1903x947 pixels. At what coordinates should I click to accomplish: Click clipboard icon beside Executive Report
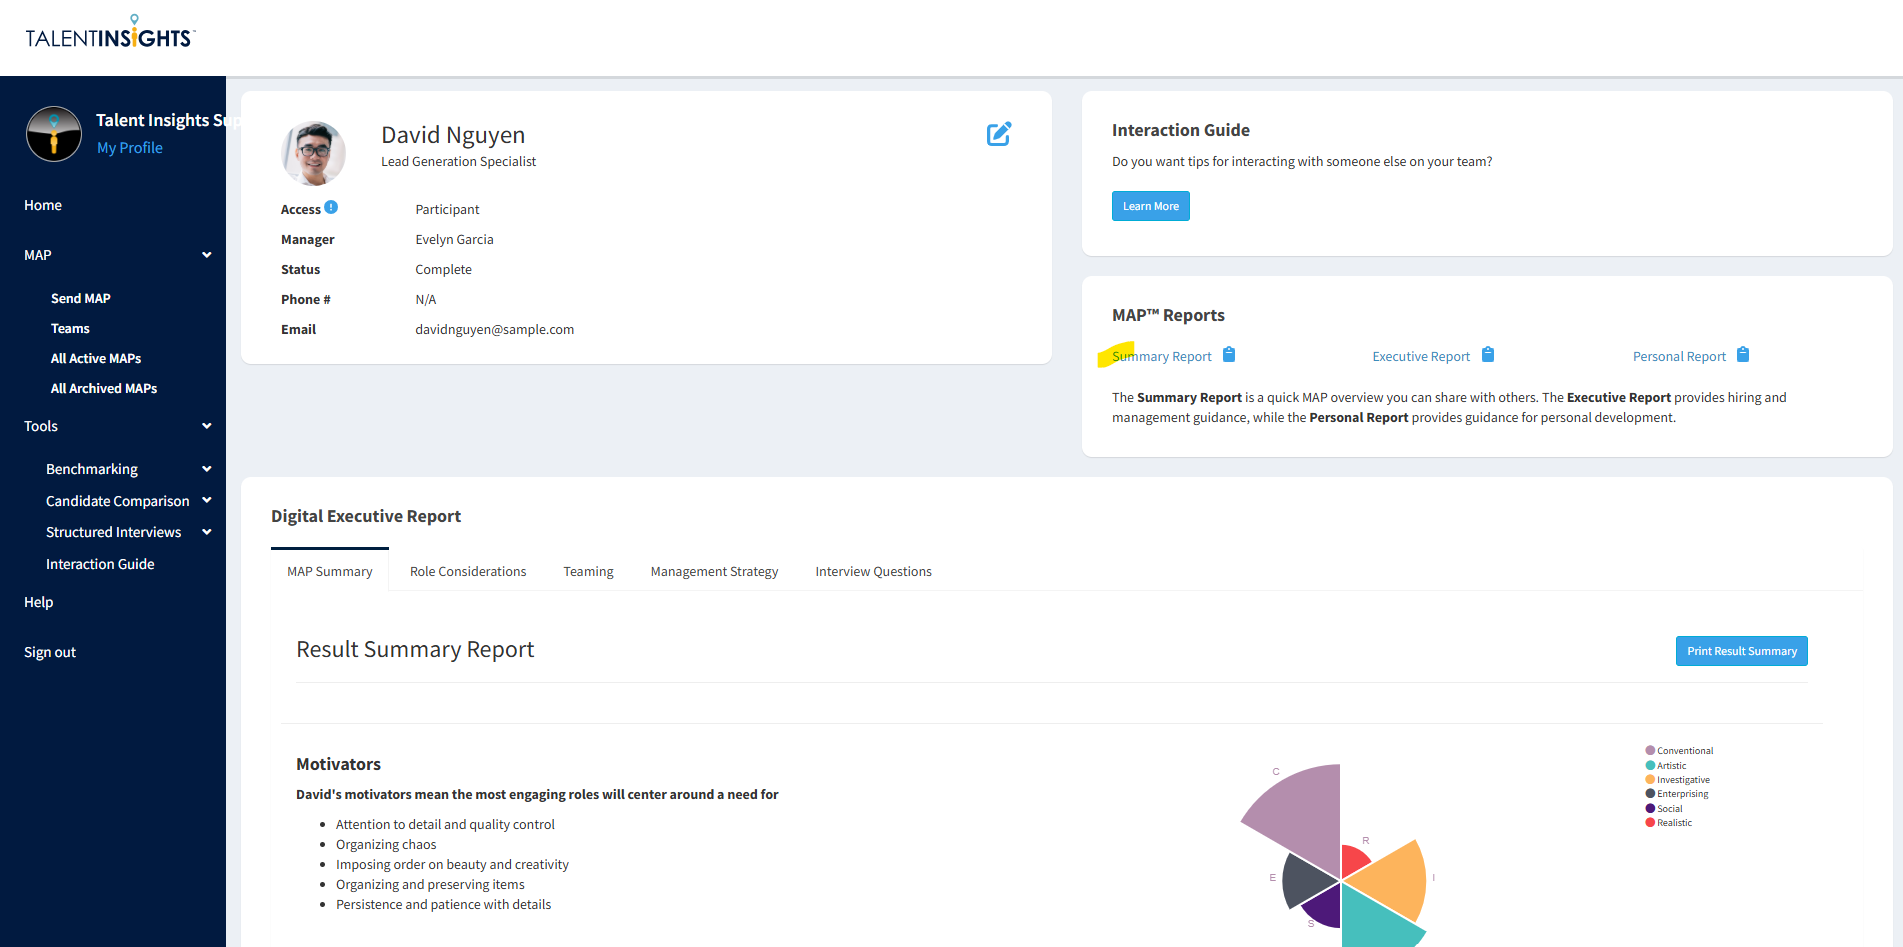(x=1488, y=355)
